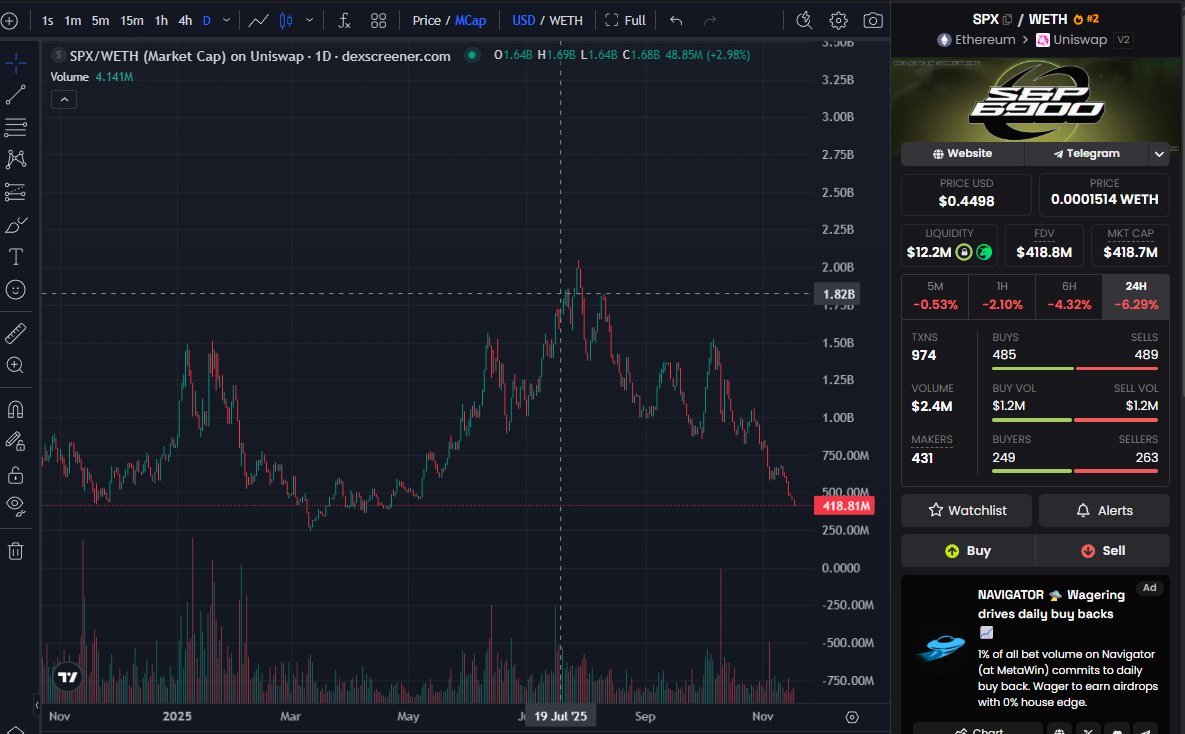The image size is (1185, 734).
Task: Select the crosshair cursor tool
Action: 15,63
